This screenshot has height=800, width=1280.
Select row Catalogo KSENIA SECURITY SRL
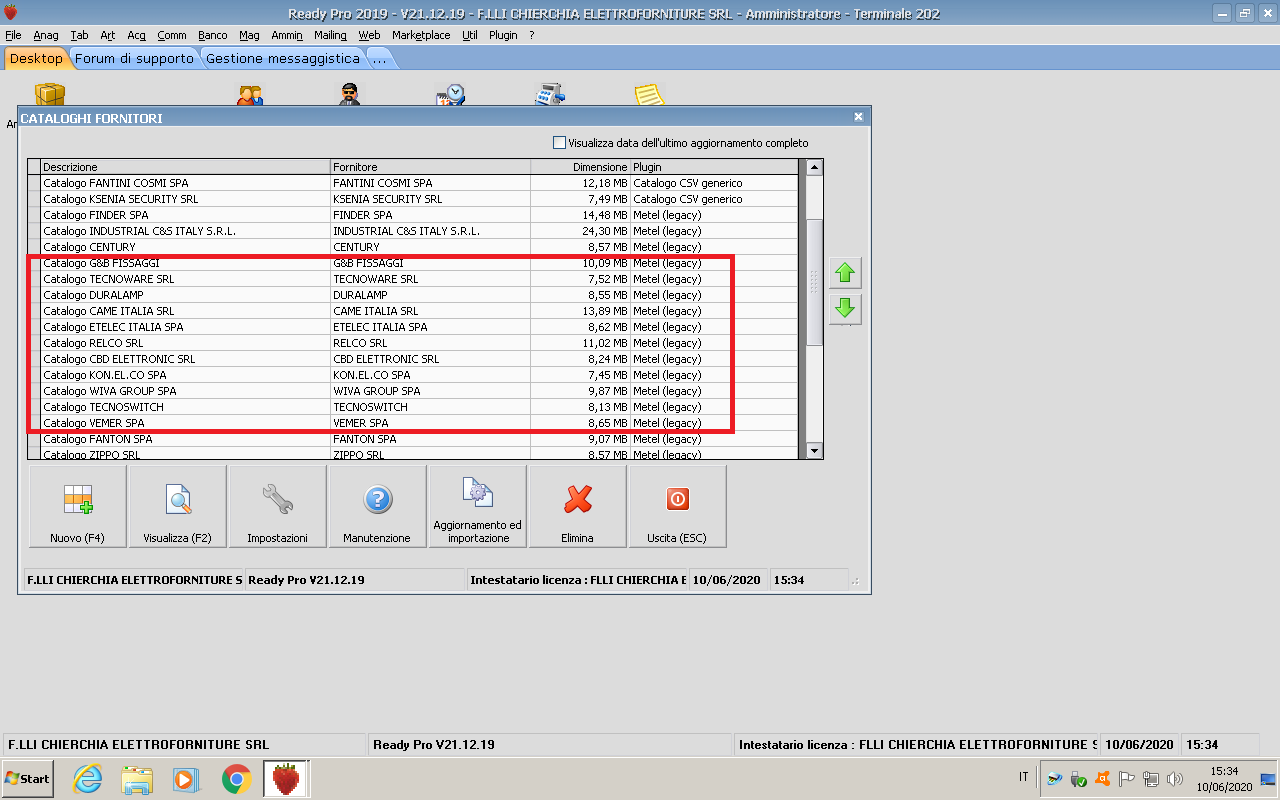(x=413, y=199)
